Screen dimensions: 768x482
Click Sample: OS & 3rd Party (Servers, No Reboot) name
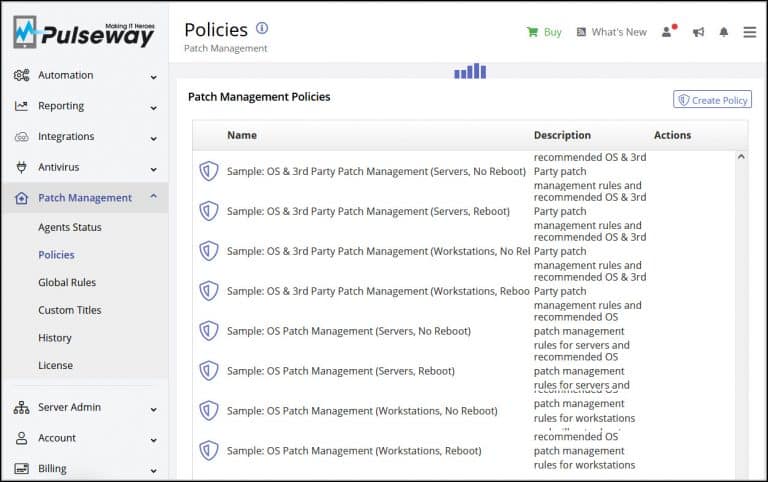click(x=376, y=171)
